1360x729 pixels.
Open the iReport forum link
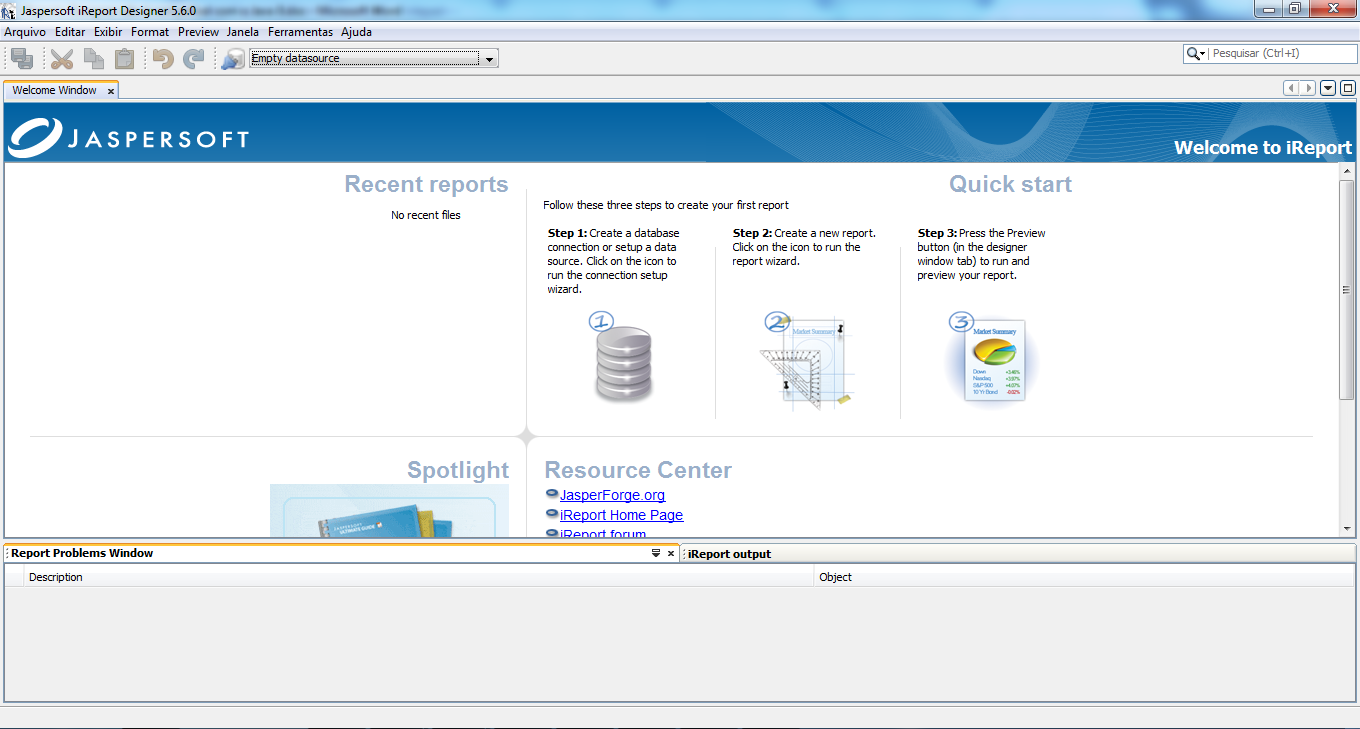pos(603,533)
